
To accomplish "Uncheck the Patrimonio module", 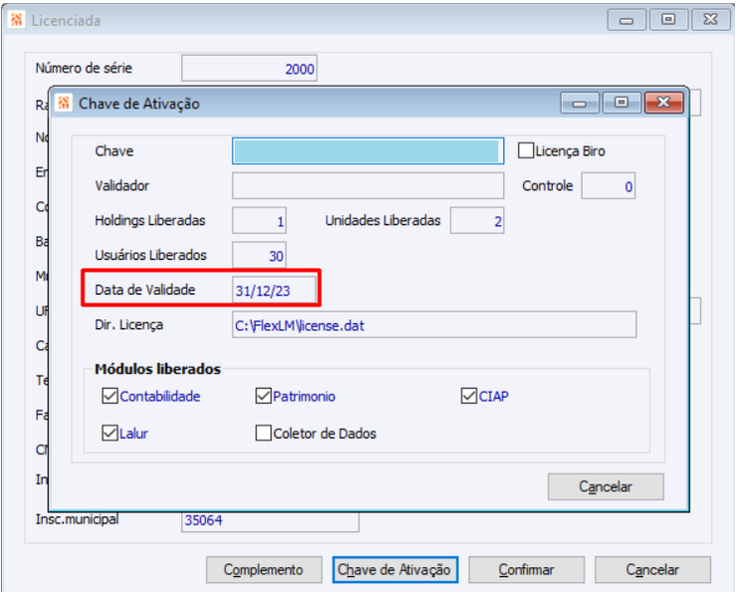I will [x=263, y=396].
